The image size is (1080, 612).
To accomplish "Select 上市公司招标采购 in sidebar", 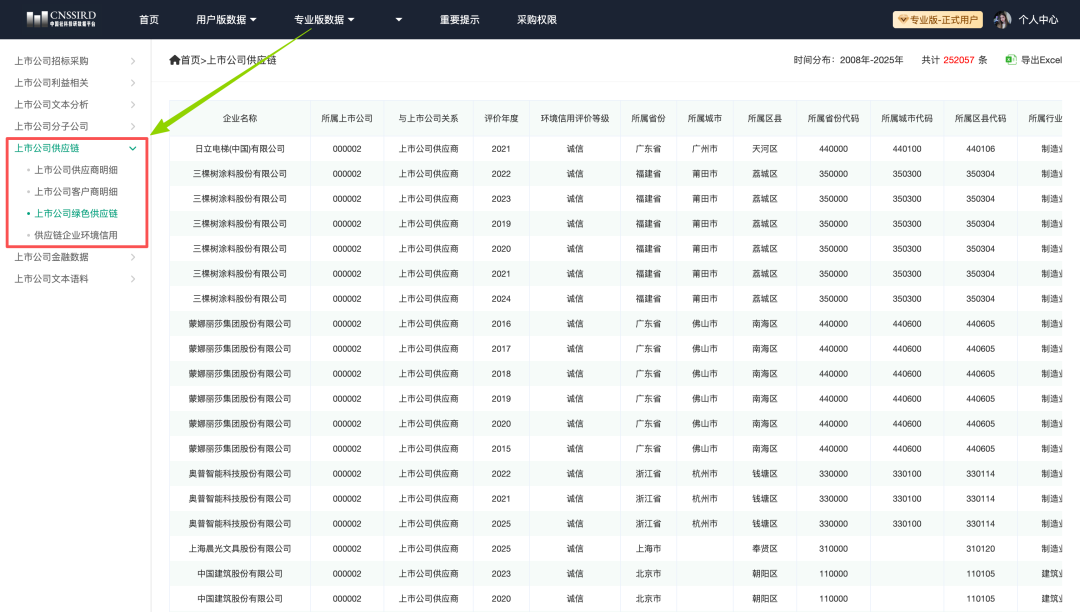I will click(x=52, y=61).
